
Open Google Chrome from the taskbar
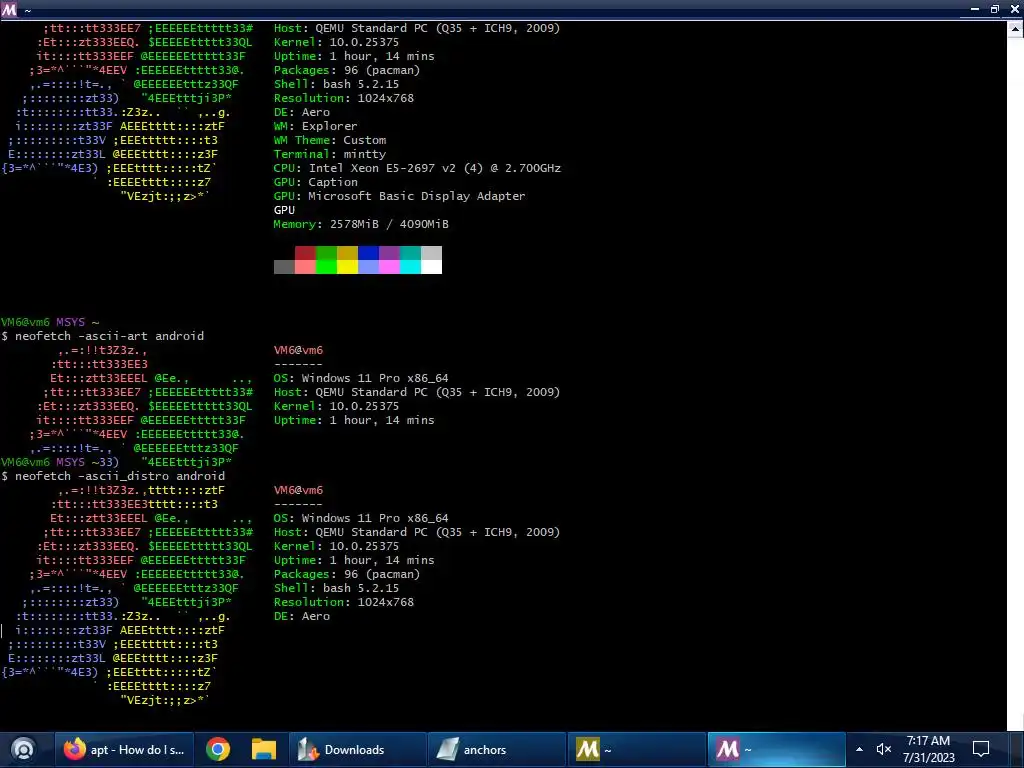[218, 749]
